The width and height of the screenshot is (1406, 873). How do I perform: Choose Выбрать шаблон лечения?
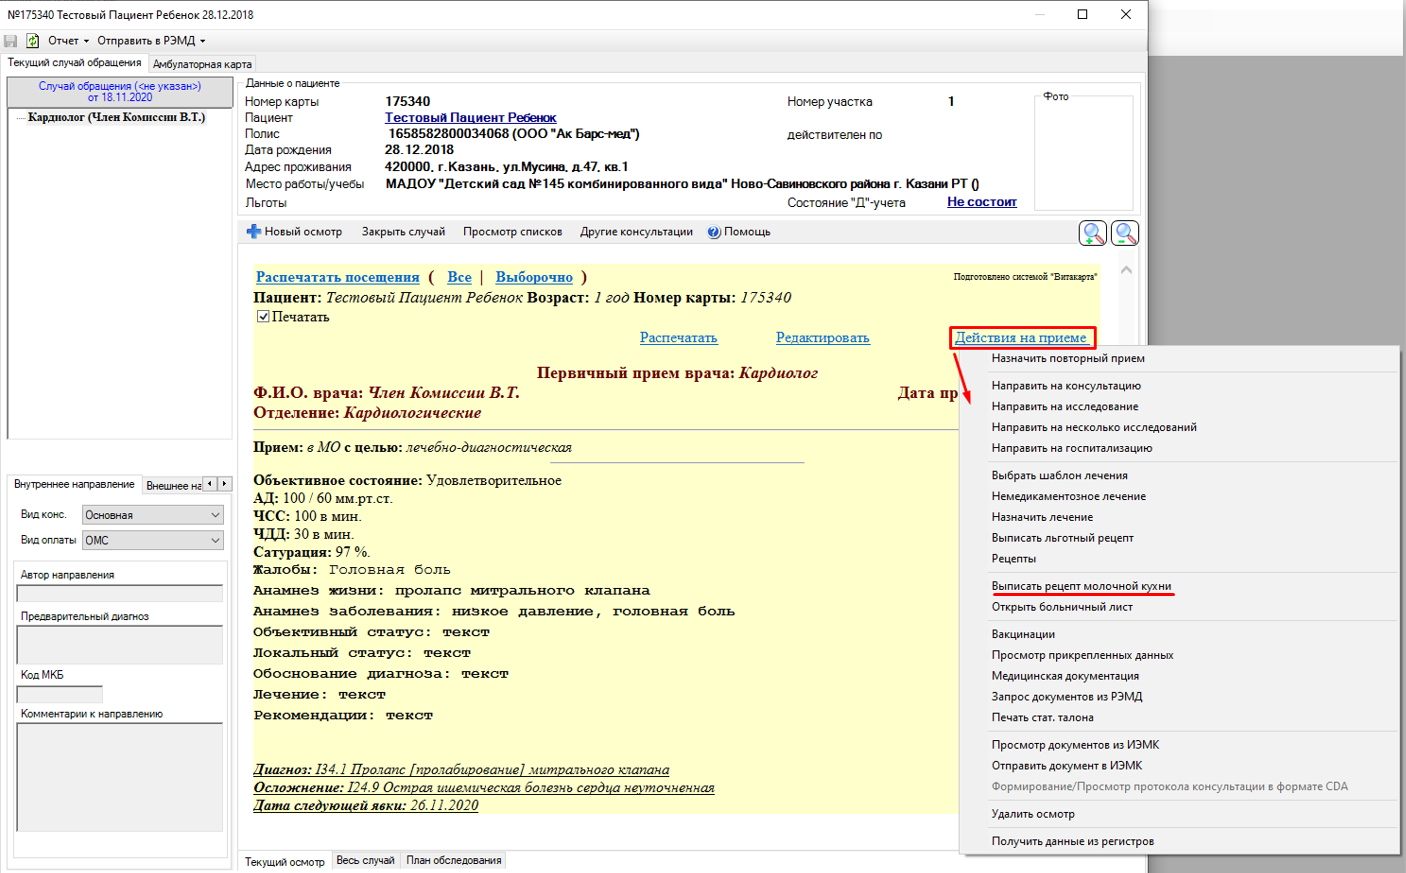tap(1059, 476)
